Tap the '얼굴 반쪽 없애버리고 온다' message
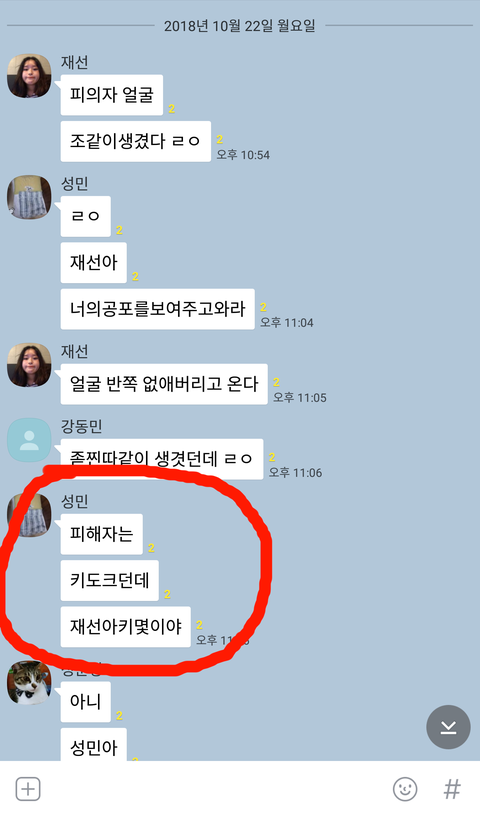480x817 pixels. coord(164,384)
